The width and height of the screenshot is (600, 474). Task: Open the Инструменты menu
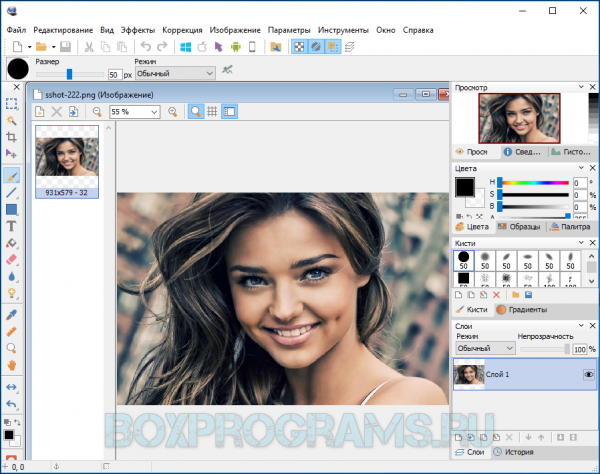coord(343,30)
